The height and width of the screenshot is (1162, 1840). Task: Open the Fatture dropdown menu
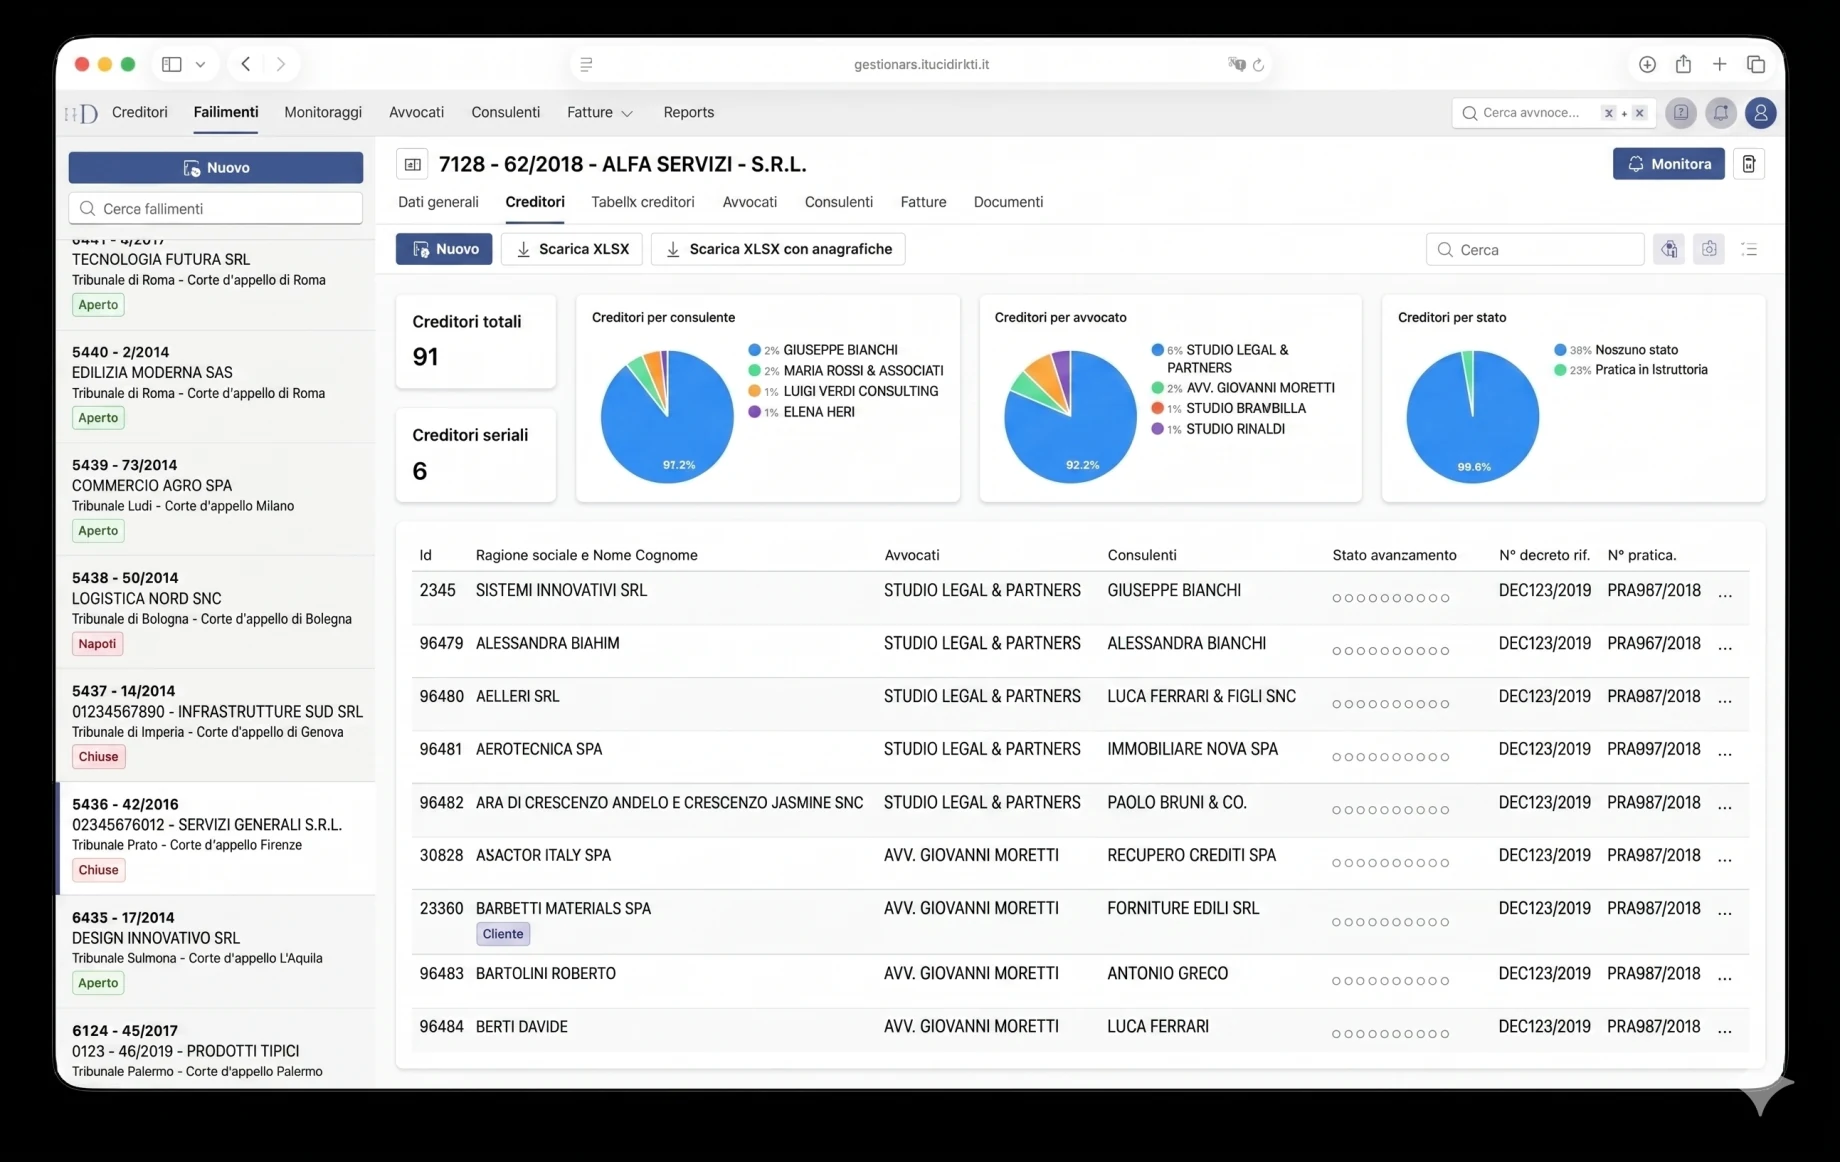599,113
